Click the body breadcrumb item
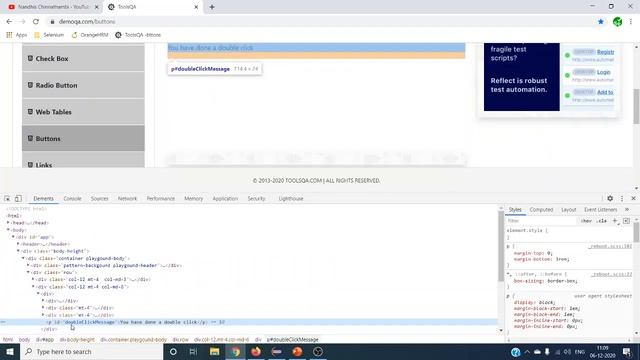 point(24,340)
